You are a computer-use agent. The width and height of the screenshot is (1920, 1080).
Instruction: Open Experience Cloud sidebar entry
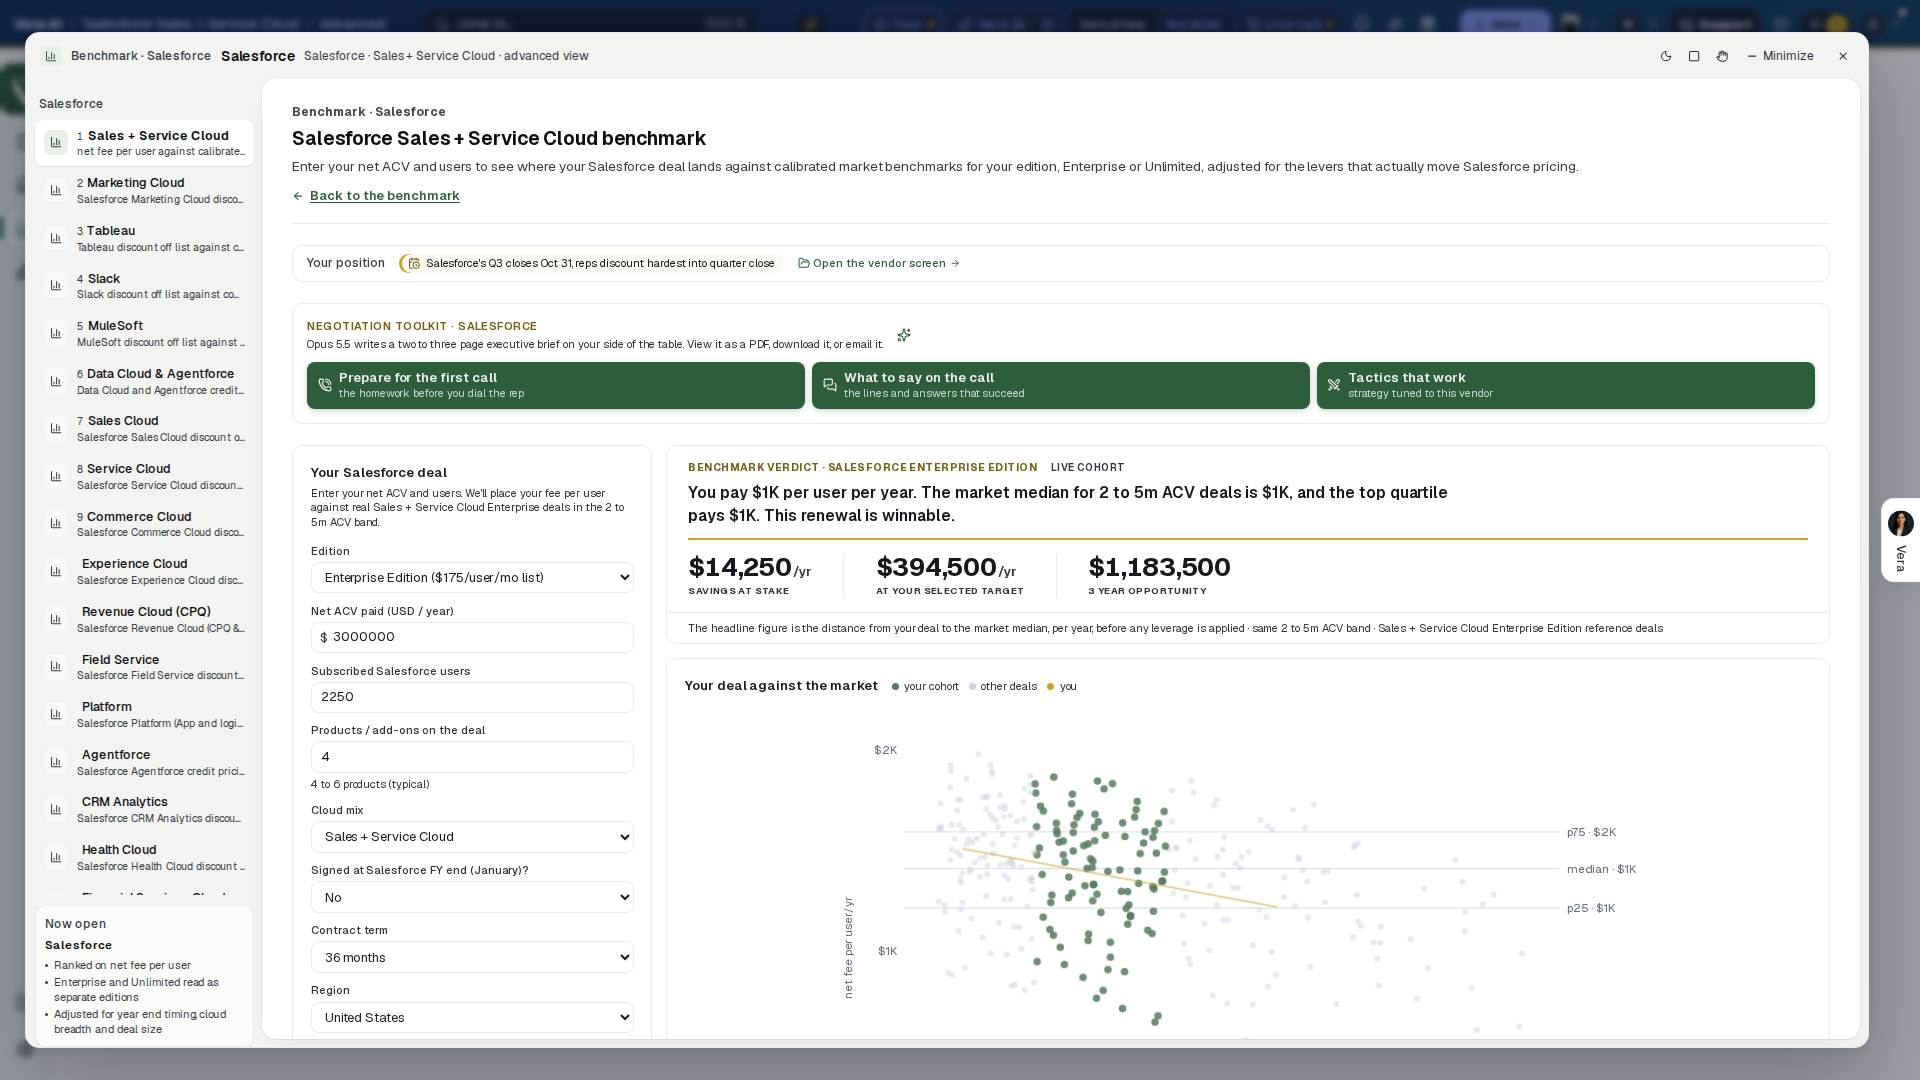click(x=144, y=572)
